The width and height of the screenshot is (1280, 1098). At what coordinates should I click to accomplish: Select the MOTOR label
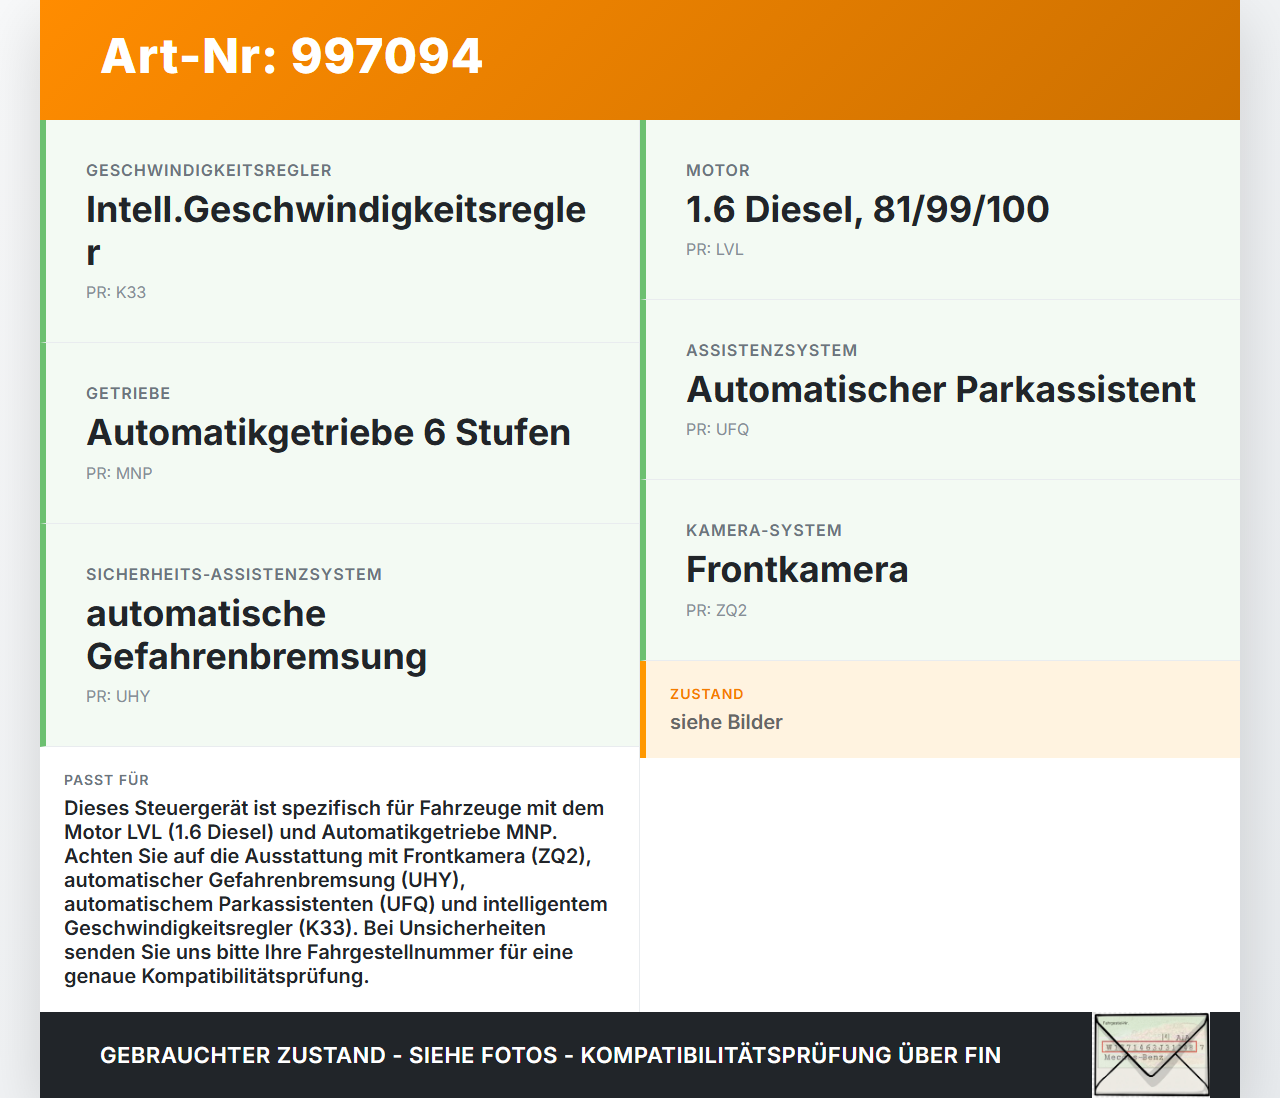pos(718,171)
